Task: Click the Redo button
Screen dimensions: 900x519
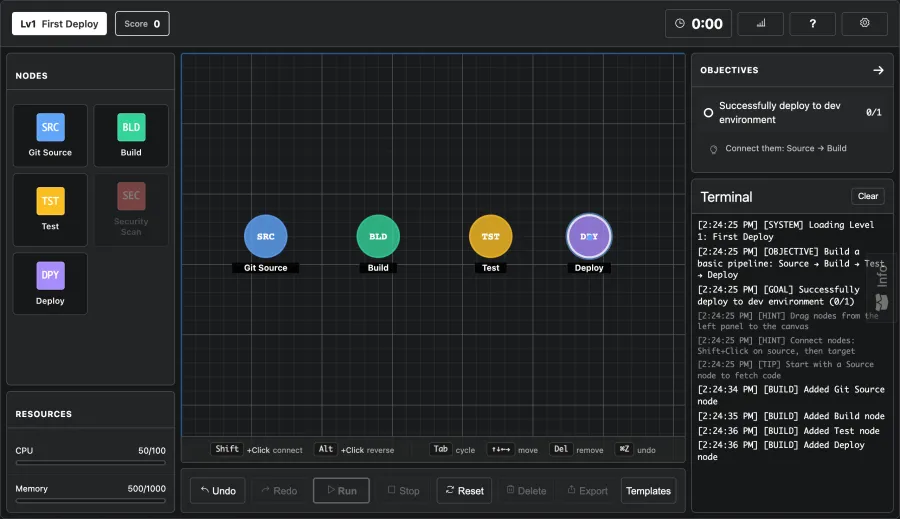Action: (279, 491)
